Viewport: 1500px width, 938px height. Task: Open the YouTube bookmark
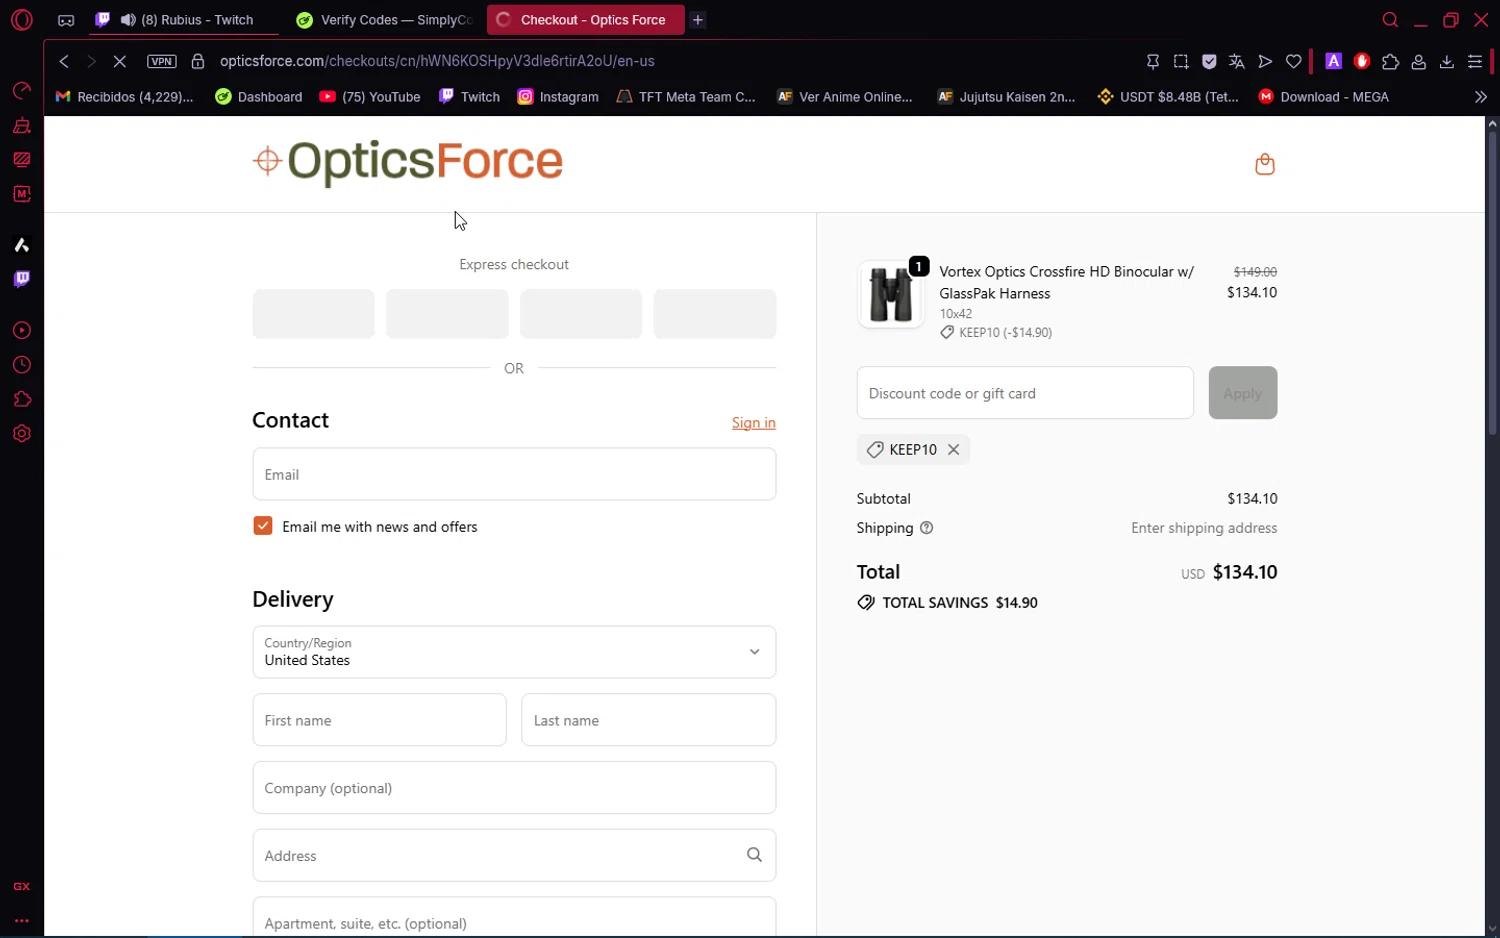pos(370,97)
